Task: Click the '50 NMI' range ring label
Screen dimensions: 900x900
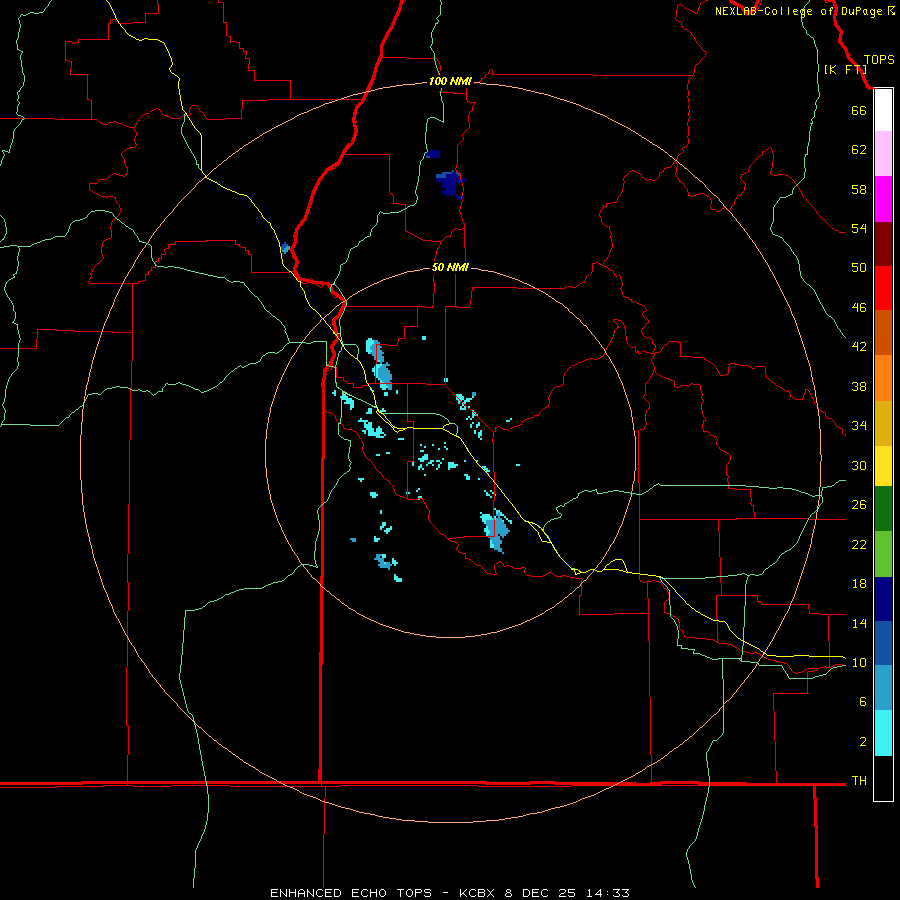Action: pos(450,267)
